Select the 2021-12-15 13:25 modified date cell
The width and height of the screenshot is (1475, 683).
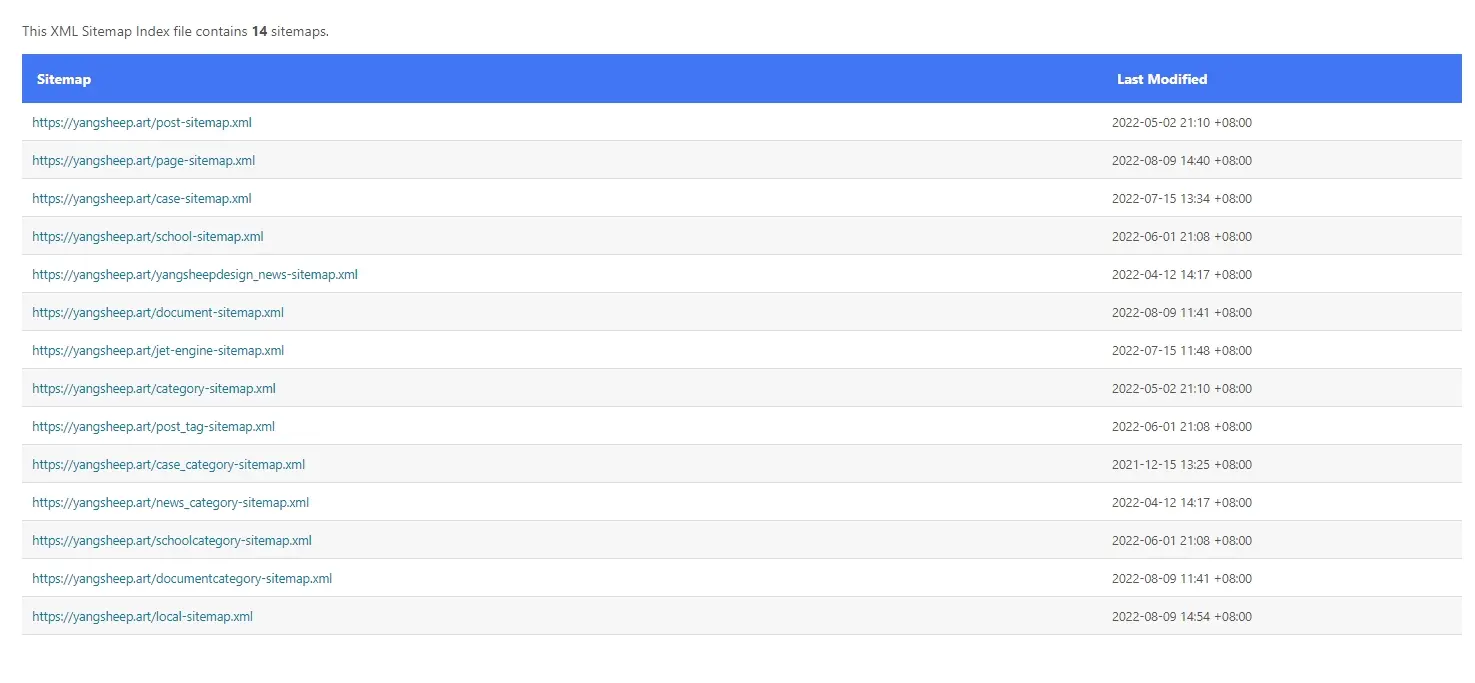pyautogui.click(x=1182, y=464)
